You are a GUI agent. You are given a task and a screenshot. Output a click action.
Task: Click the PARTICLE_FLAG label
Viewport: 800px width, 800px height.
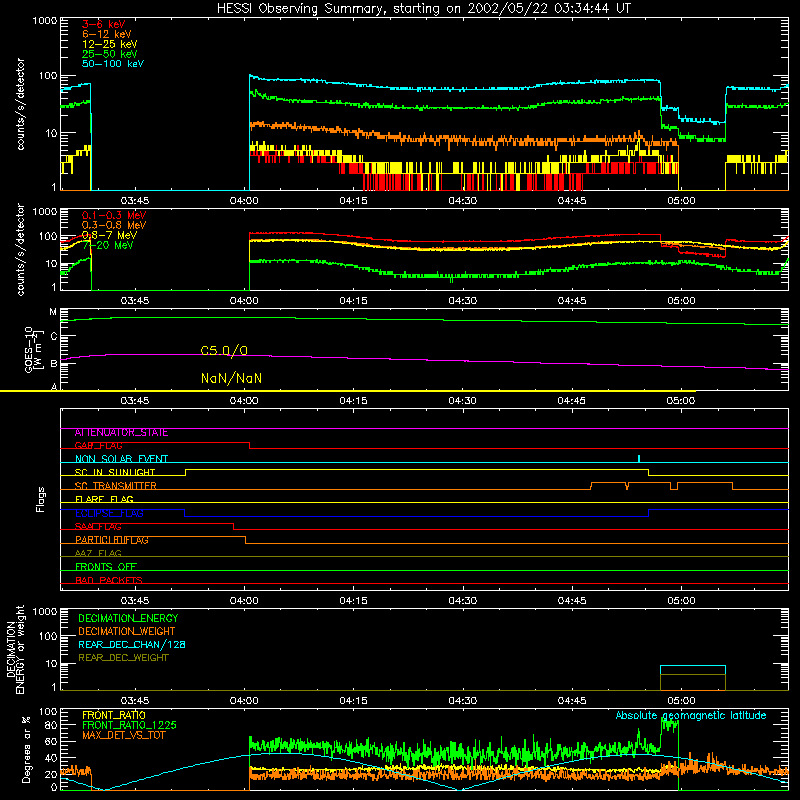(112, 540)
